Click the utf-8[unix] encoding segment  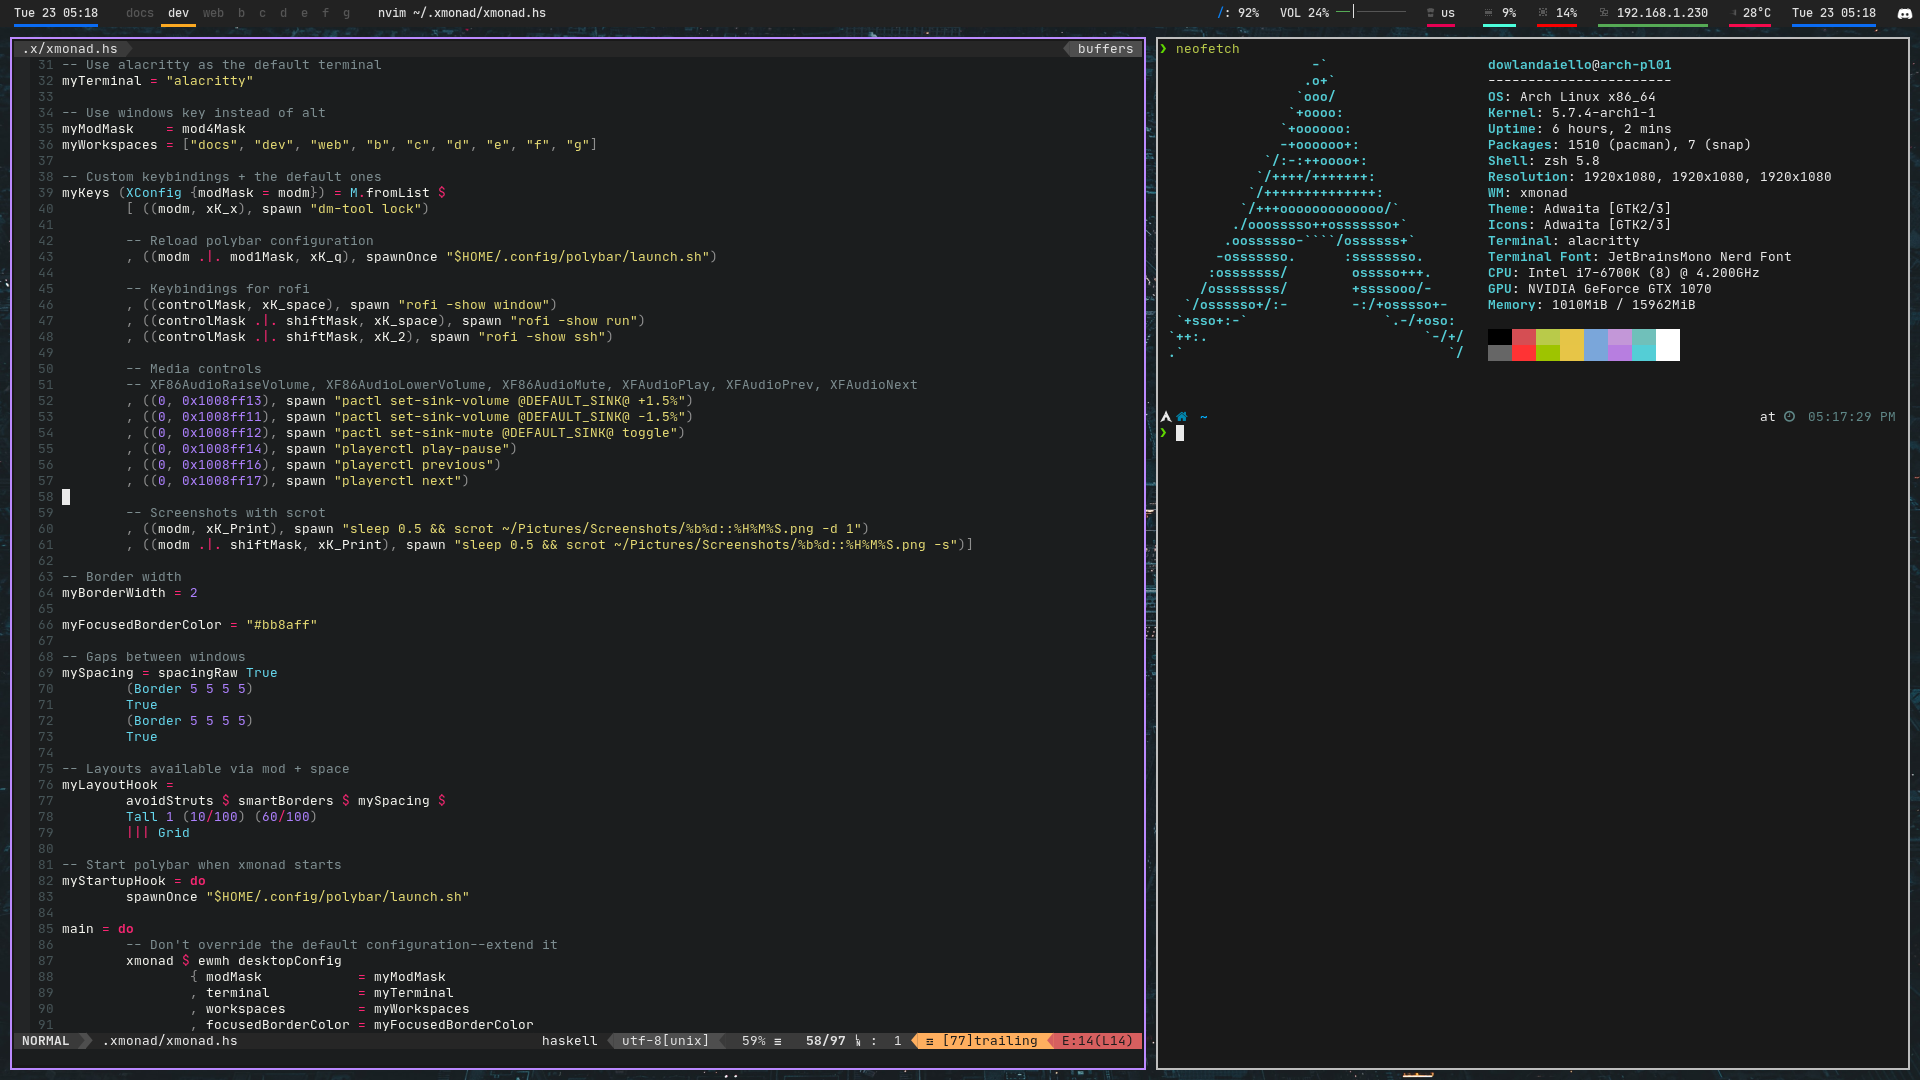(x=665, y=1041)
